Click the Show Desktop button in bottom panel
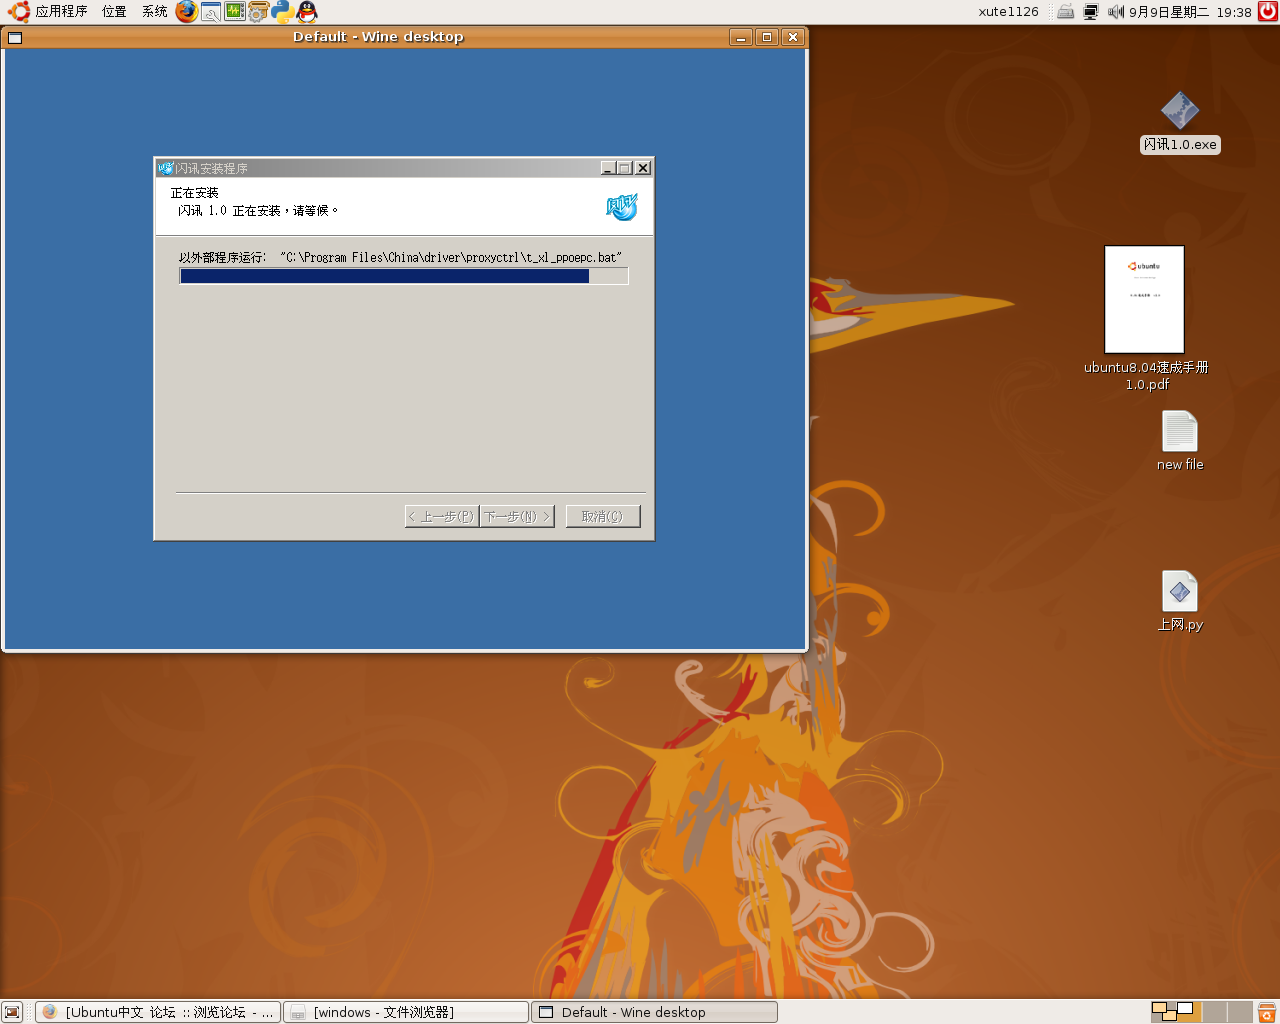The width and height of the screenshot is (1280, 1024). pos(12,1012)
